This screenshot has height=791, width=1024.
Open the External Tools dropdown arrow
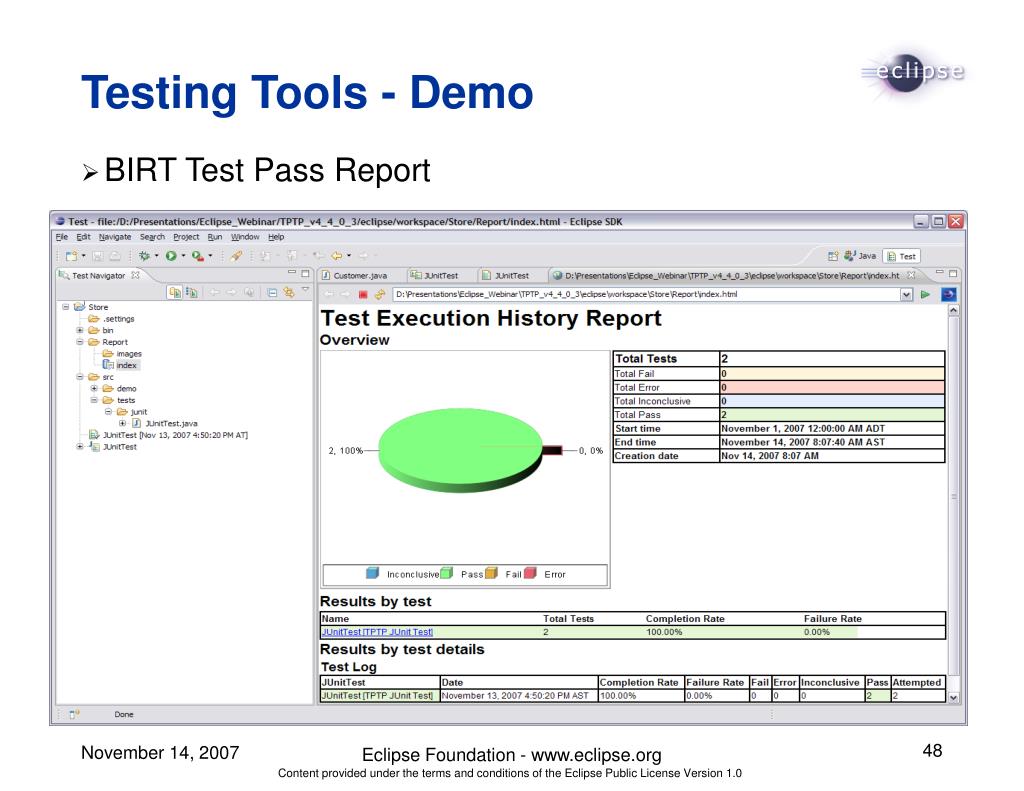tap(210, 256)
